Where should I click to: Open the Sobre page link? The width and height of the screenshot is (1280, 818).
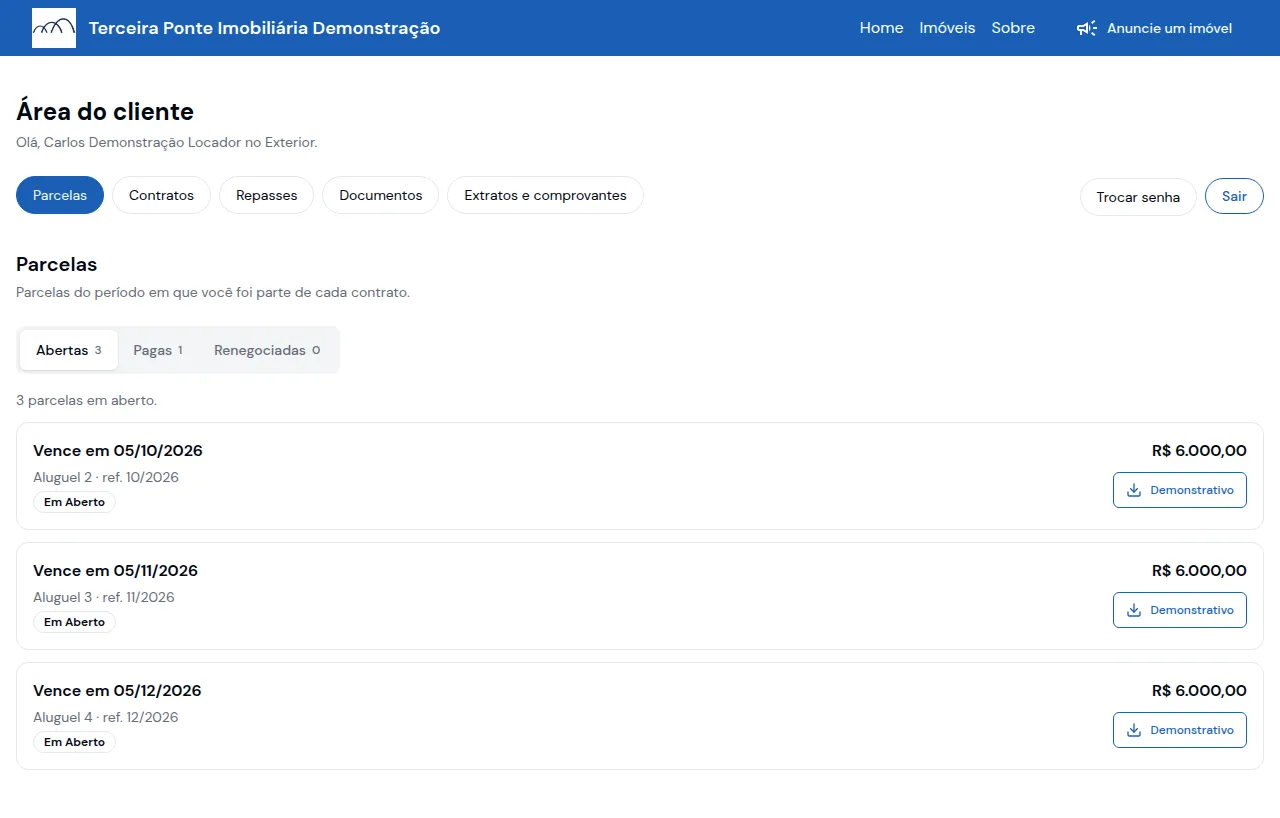[1013, 28]
